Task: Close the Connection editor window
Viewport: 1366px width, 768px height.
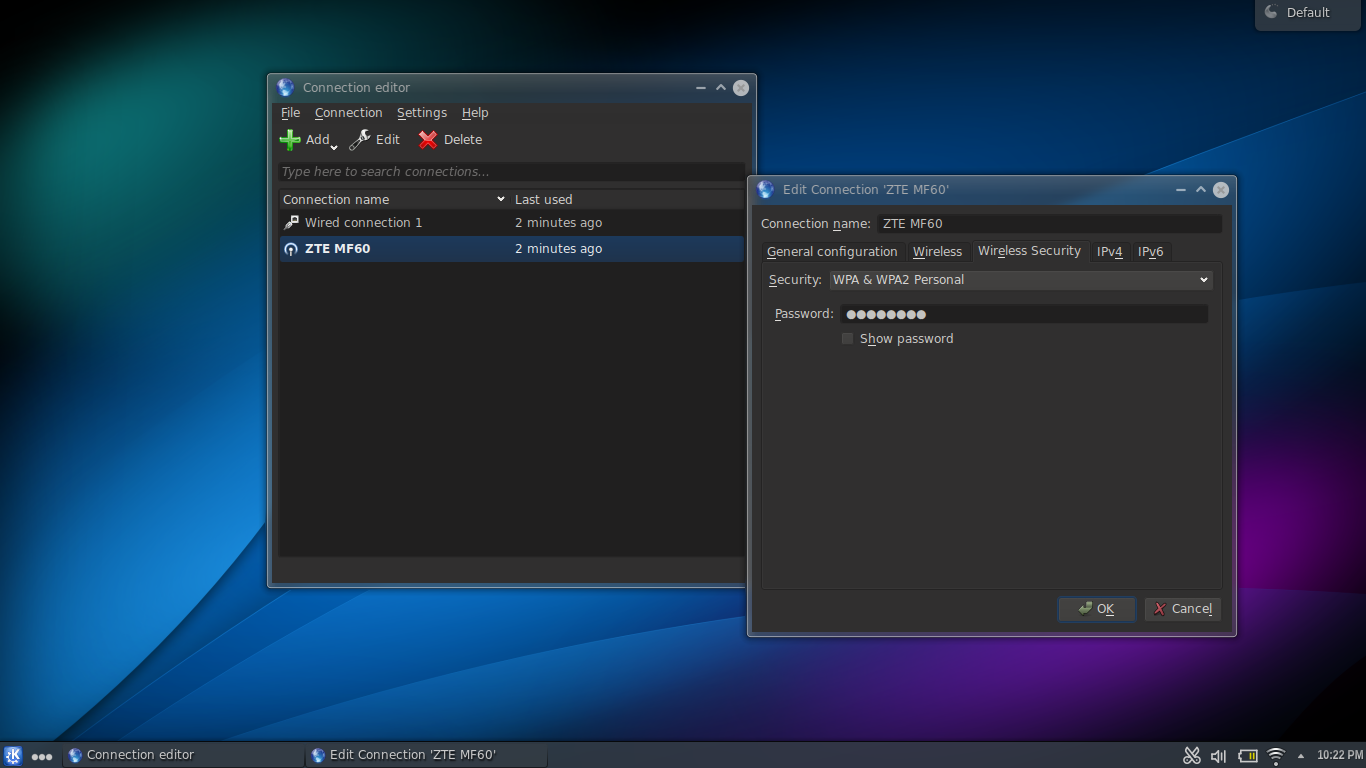Action: tap(741, 88)
